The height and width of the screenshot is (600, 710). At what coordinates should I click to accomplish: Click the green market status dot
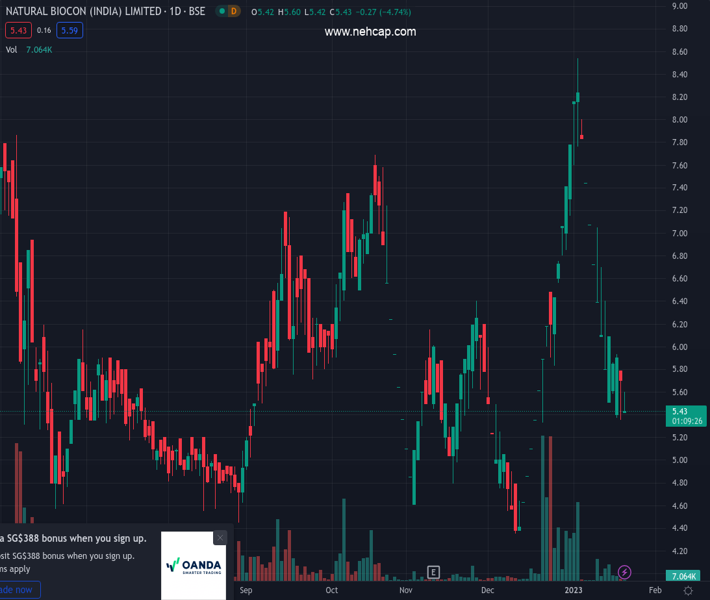[219, 11]
